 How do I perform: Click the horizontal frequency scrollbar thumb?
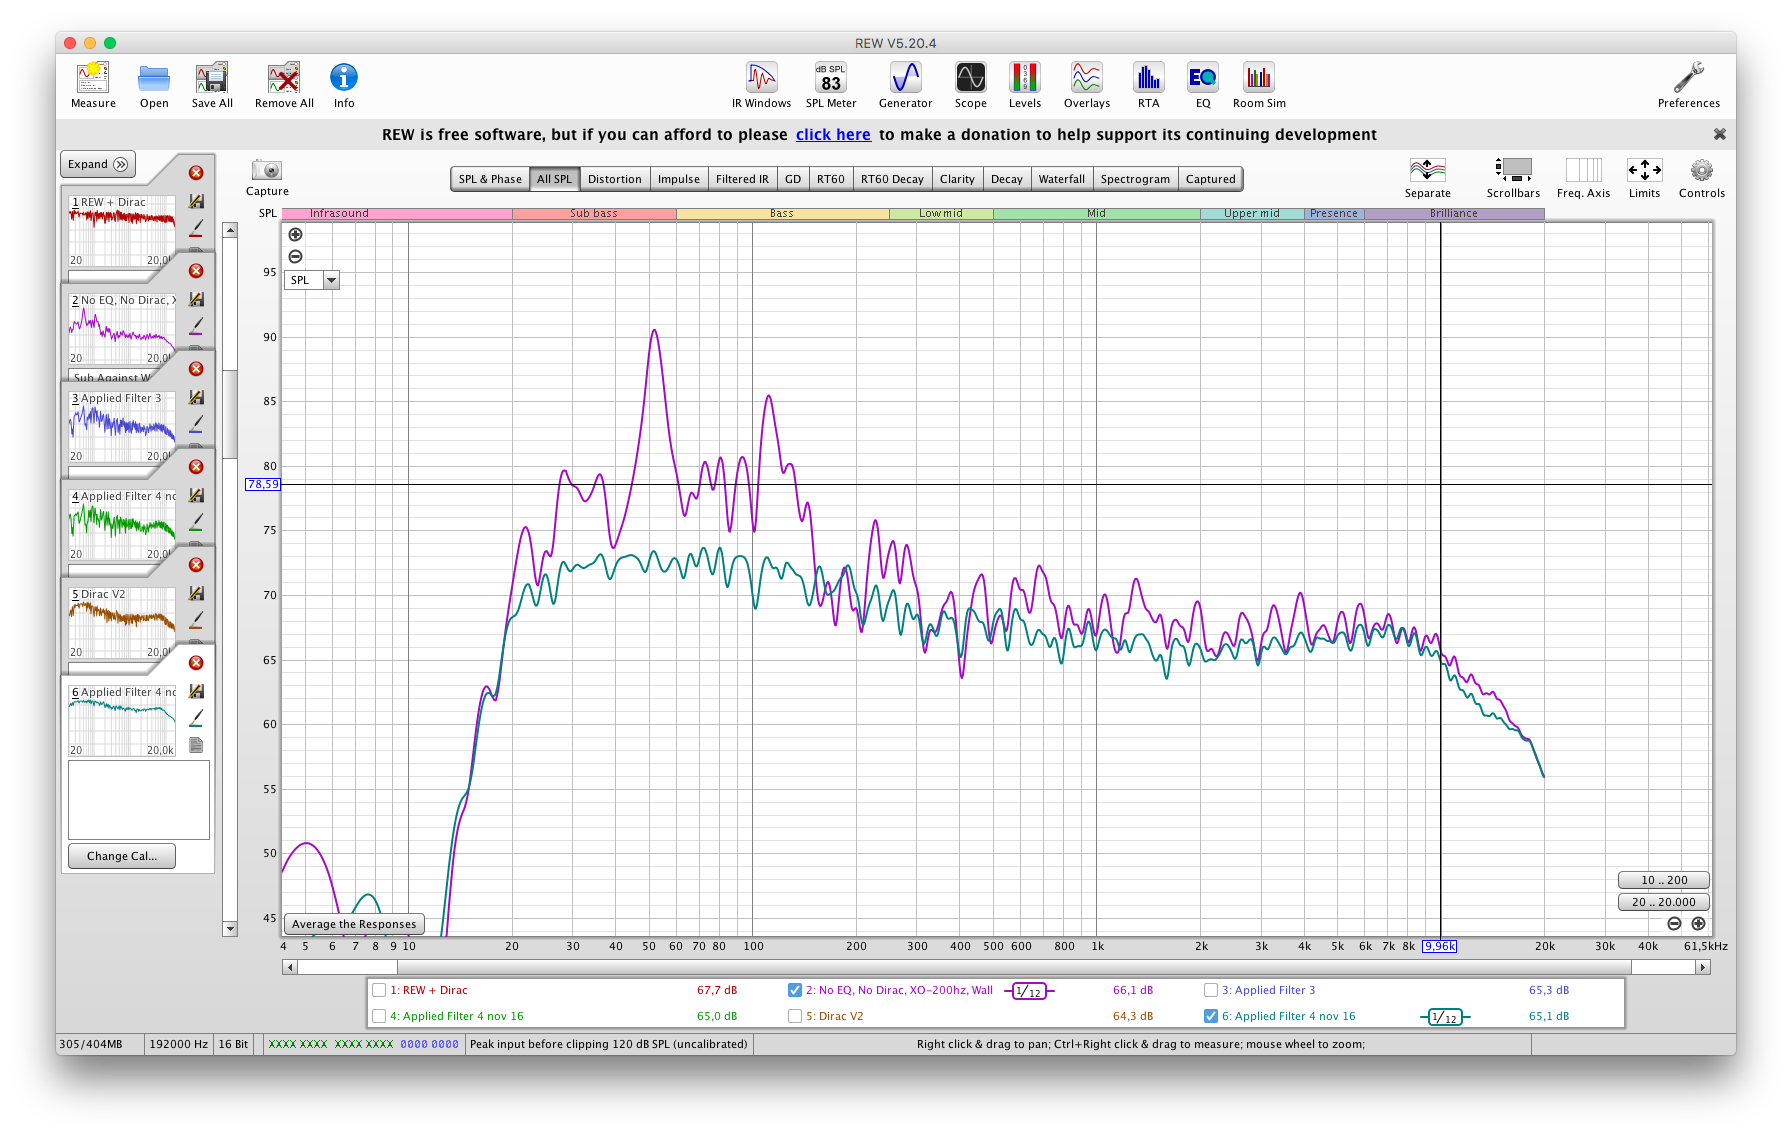click(1014, 967)
